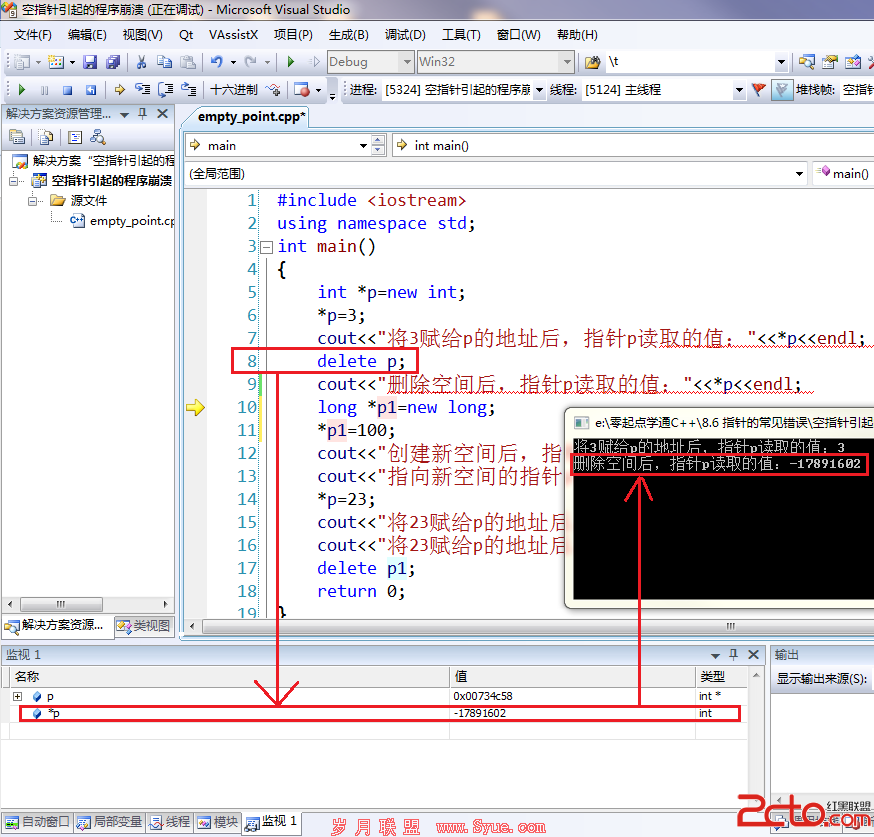Click the Undo arrow icon
The image size is (874, 837).
click(217, 62)
